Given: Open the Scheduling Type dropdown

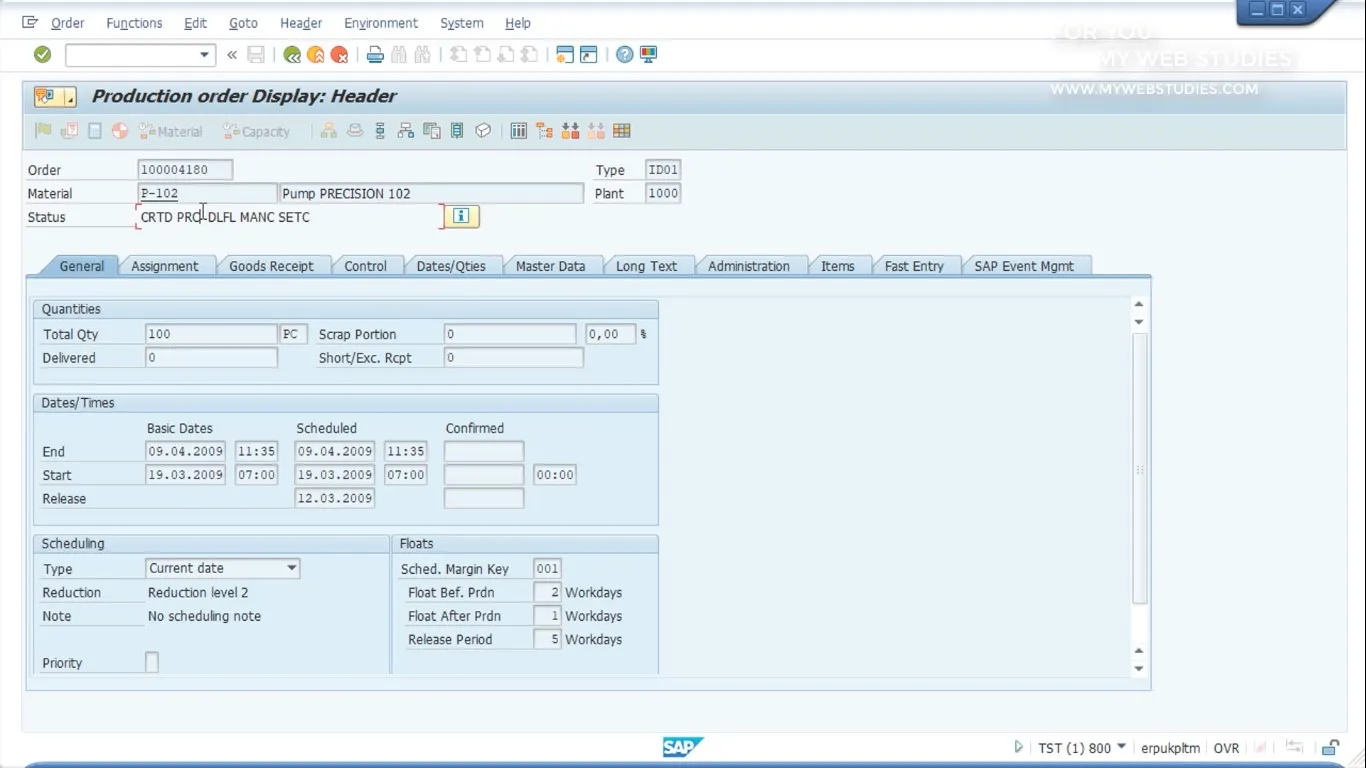Looking at the screenshot, I should (x=291, y=568).
